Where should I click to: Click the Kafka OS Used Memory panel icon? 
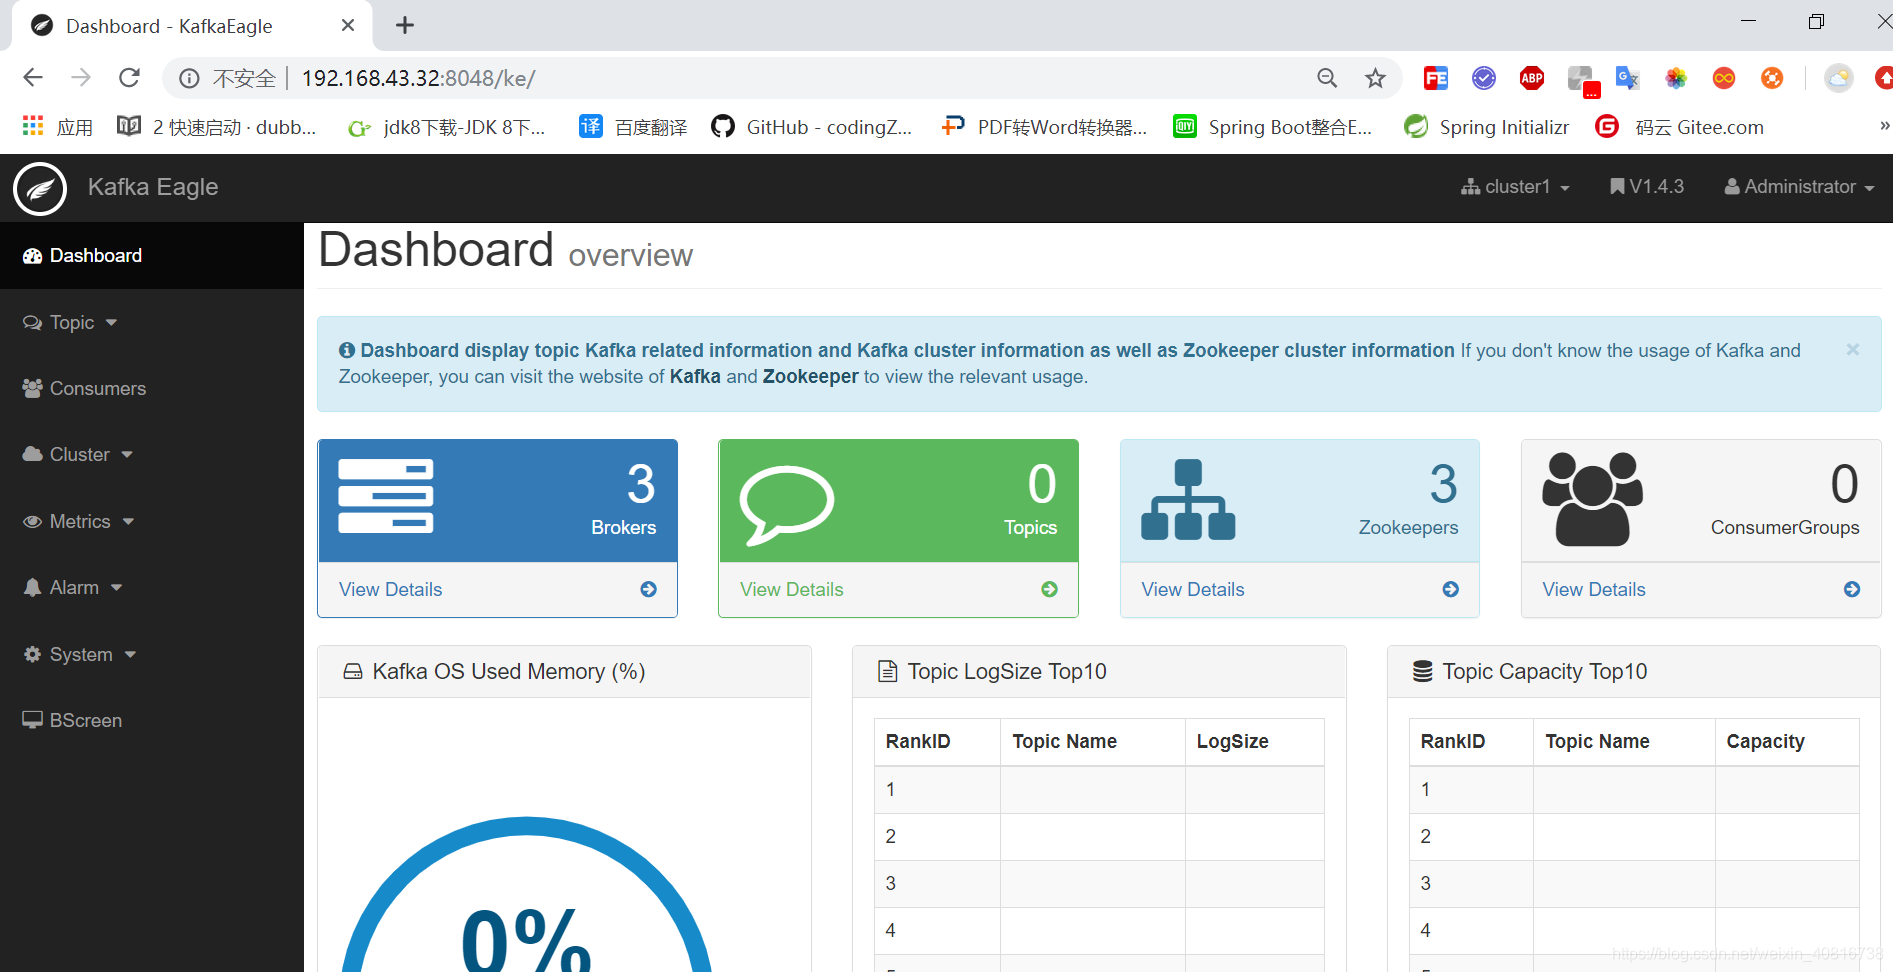[353, 672]
